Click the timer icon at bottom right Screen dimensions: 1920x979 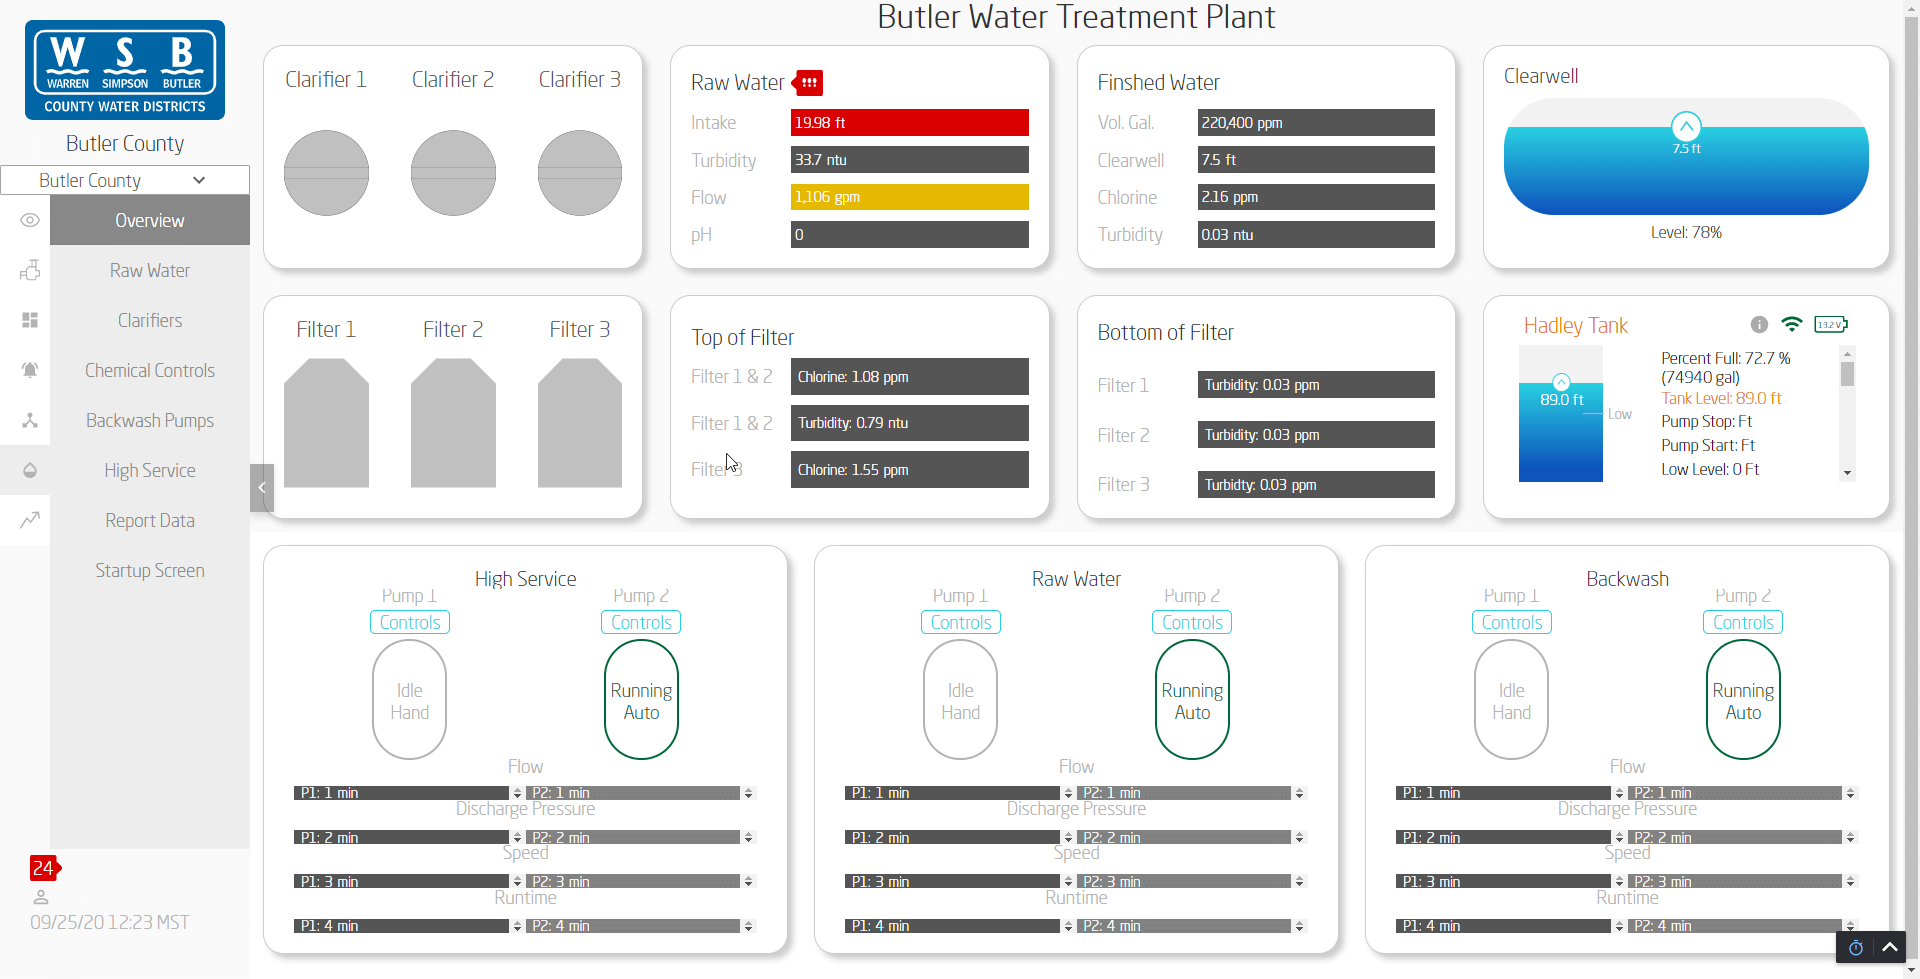pyautogui.click(x=1856, y=948)
